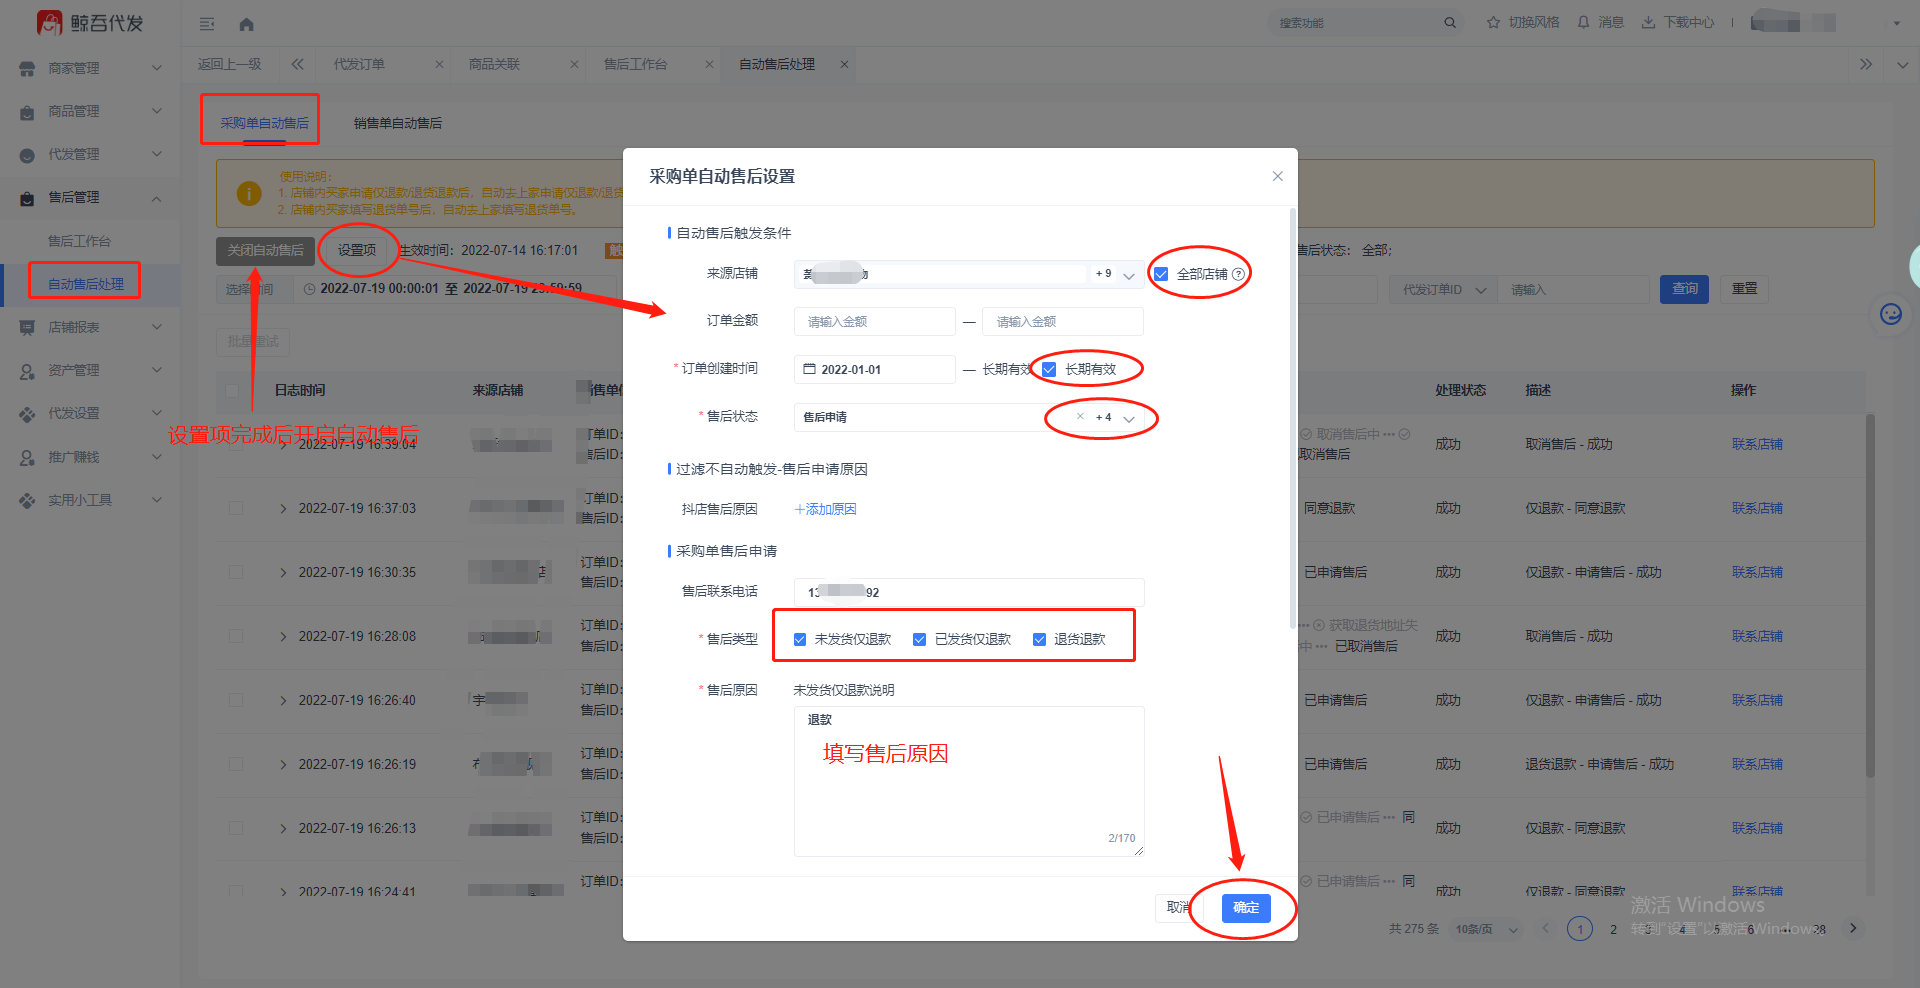Open 消息 notifications bell
The height and width of the screenshot is (988, 1920).
click(x=1583, y=22)
